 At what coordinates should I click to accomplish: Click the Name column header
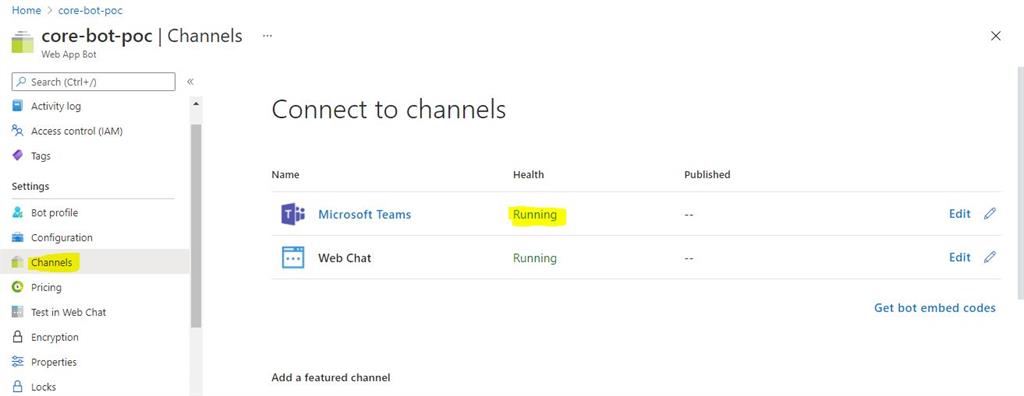(x=285, y=174)
